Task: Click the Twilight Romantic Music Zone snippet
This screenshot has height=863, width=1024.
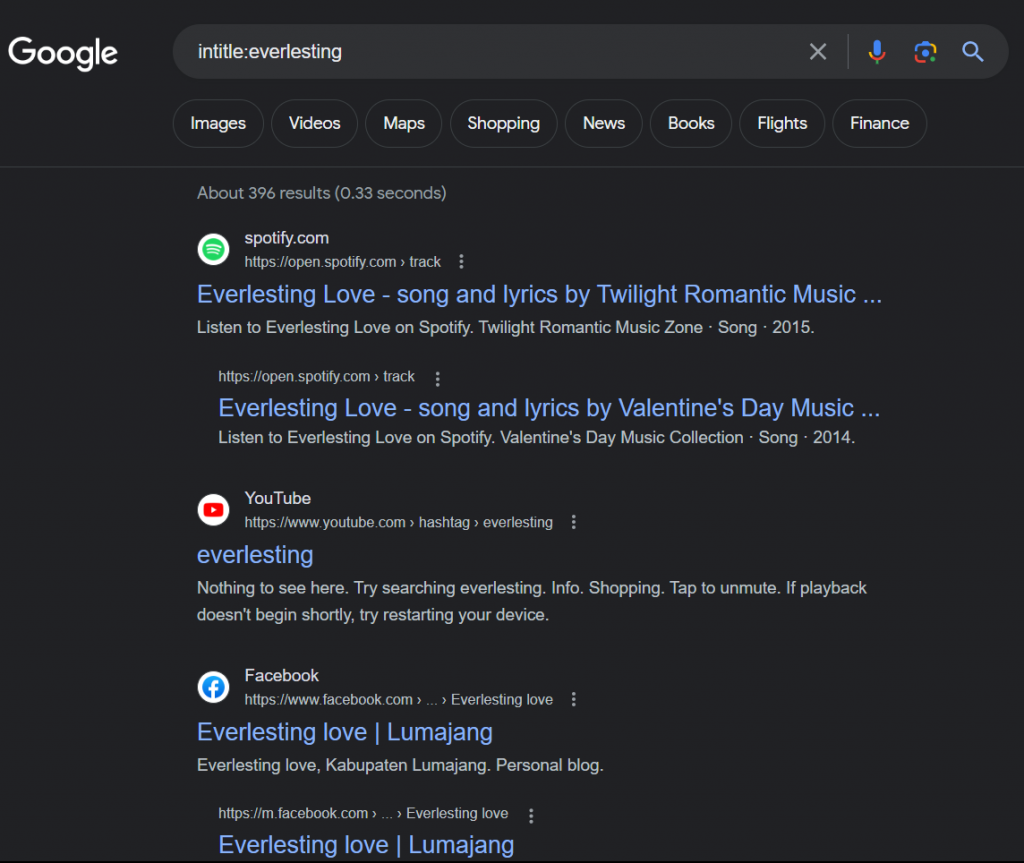Action: pyautogui.click(x=505, y=327)
